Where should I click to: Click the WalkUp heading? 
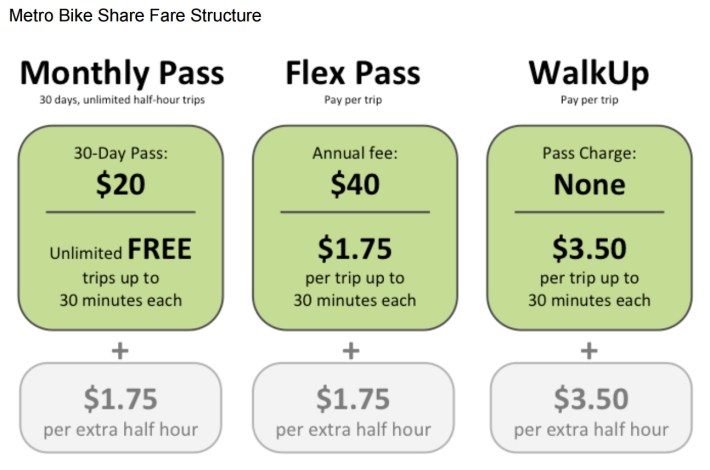589,73
